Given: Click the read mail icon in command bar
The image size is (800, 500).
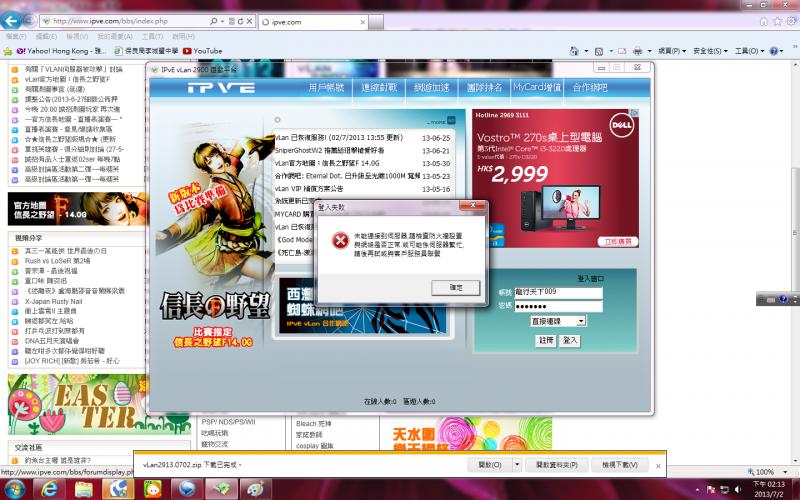Looking at the screenshot, I should click(x=621, y=51).
